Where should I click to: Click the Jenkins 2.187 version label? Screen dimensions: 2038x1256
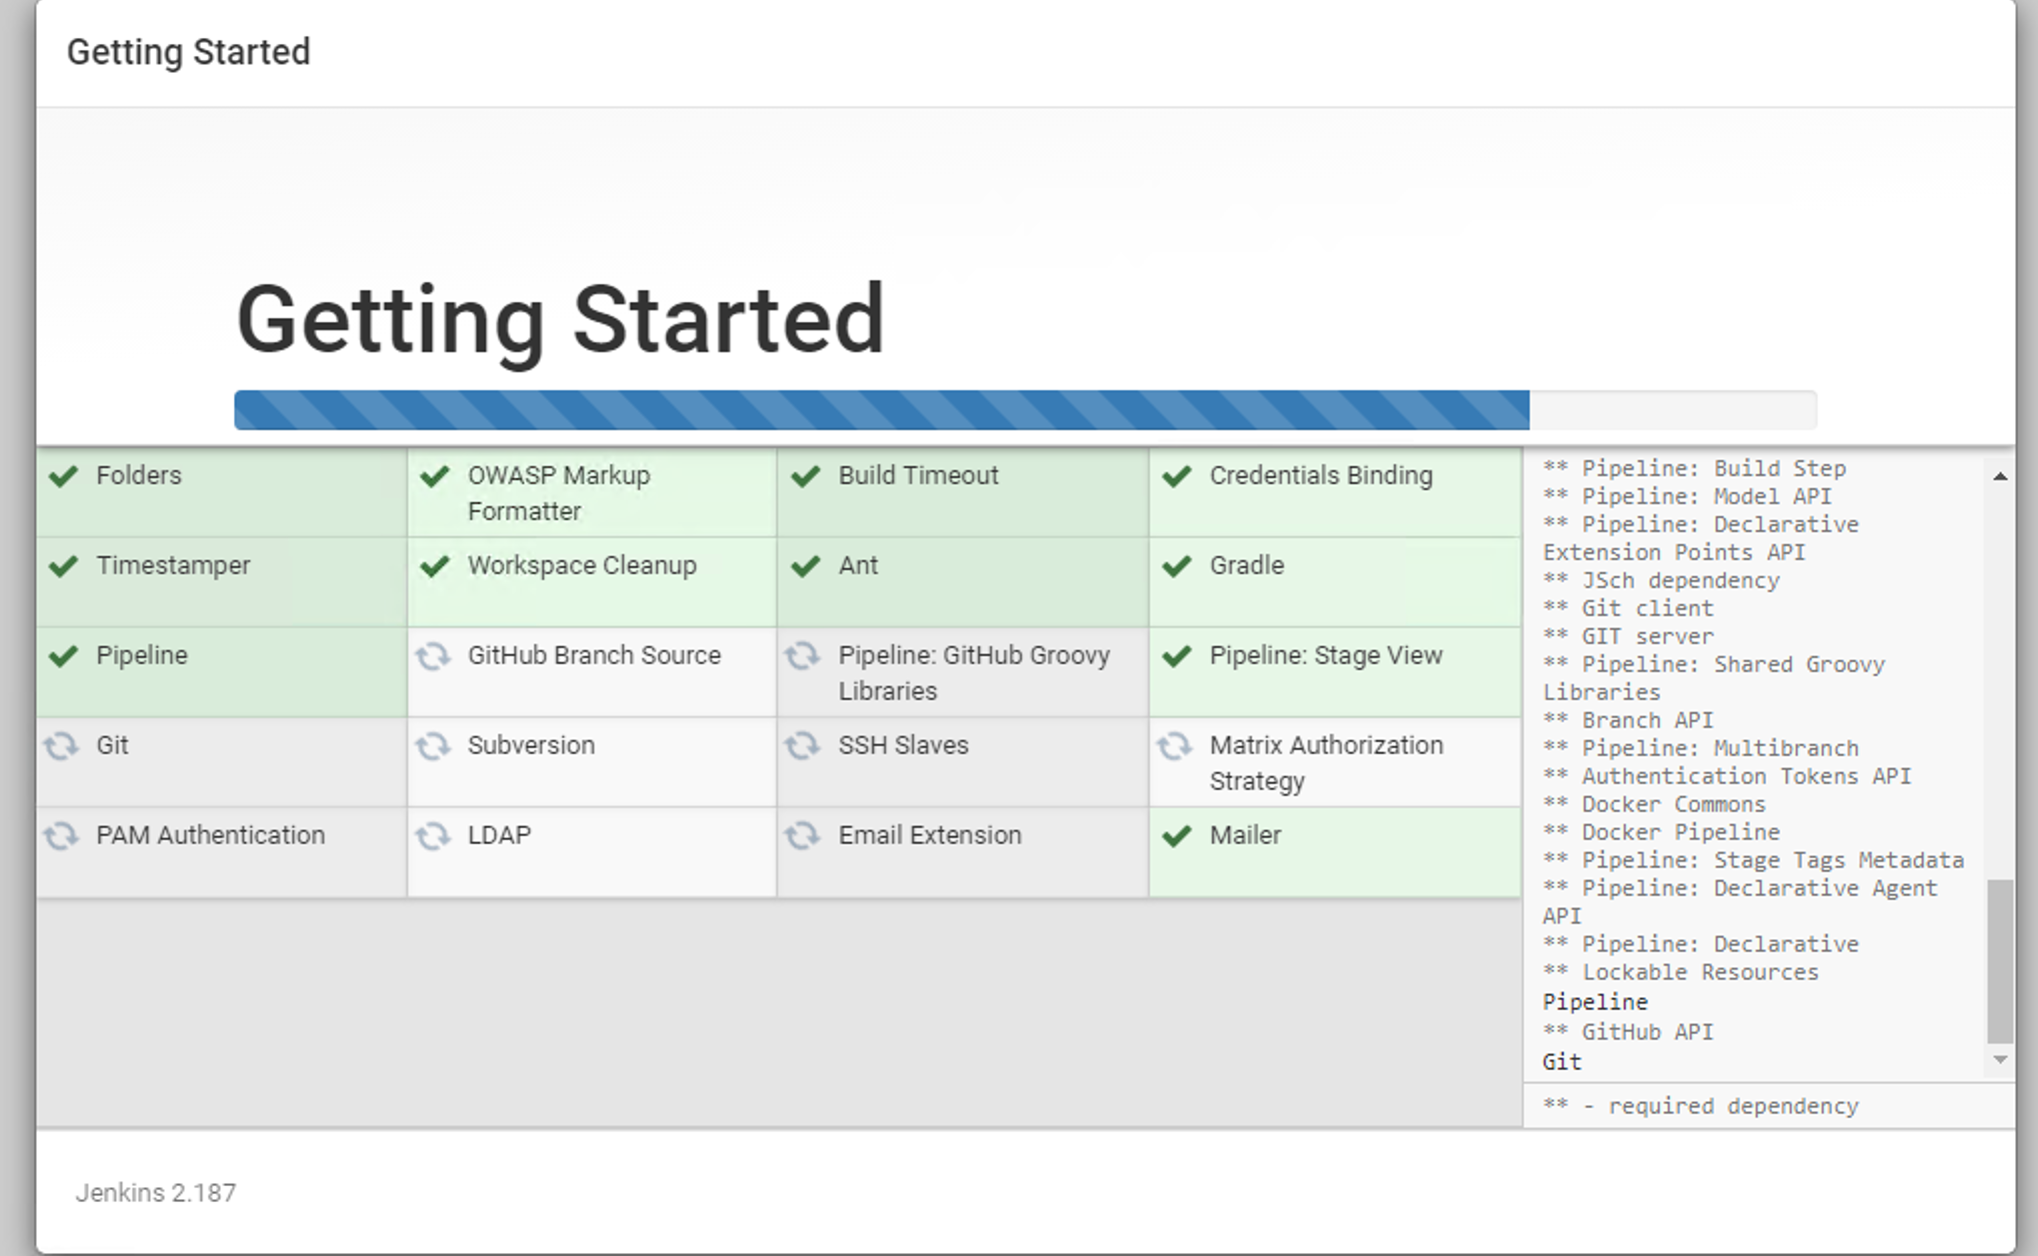click(x=140, y=1192)
